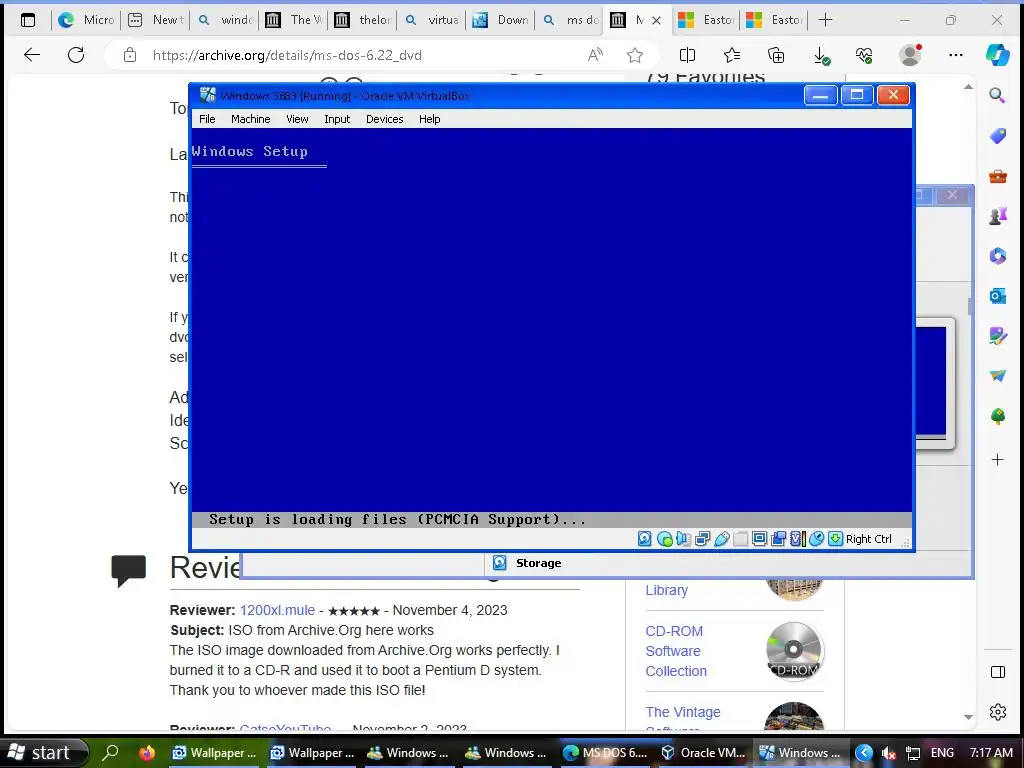Open the tree icon in Edge sidebar

pos(997,416)
